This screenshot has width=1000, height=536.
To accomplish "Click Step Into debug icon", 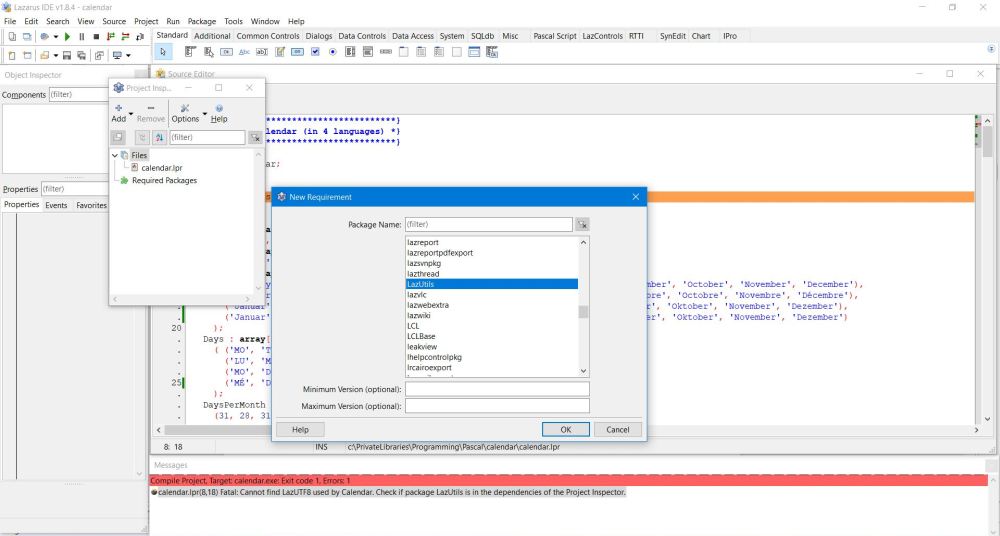I will coord(111,37).
